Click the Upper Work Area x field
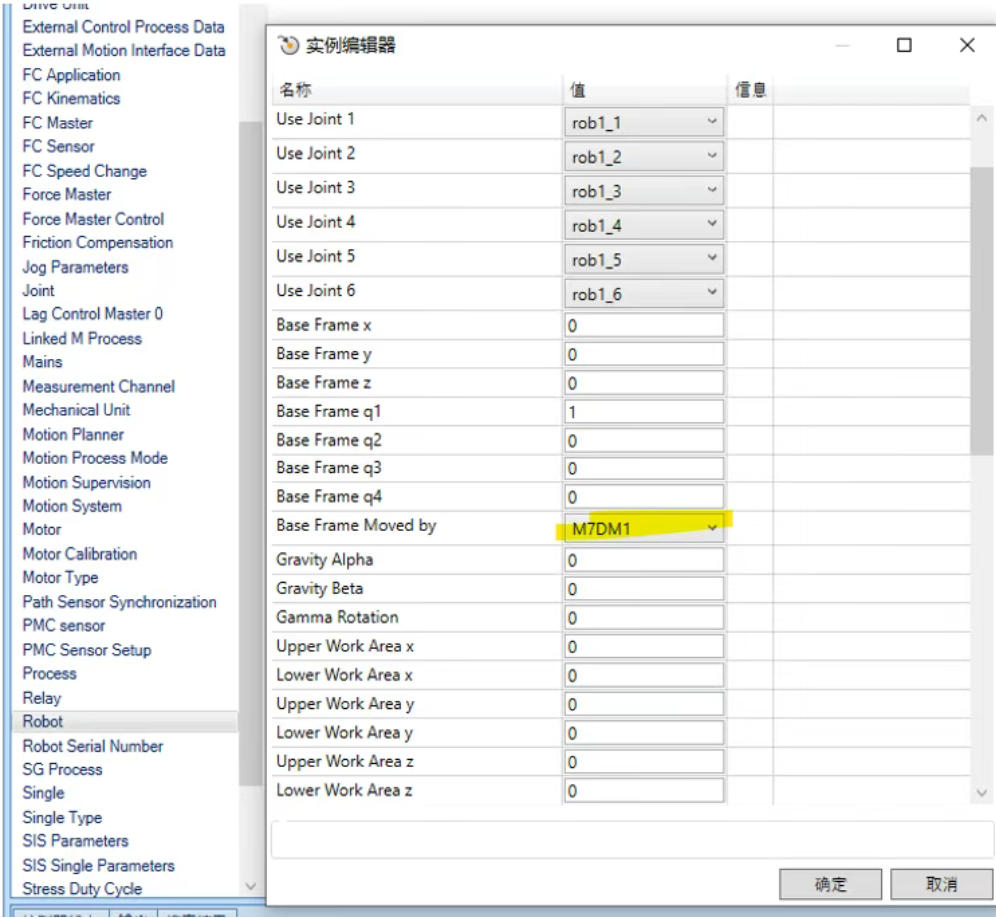 (x=643, y=647)
